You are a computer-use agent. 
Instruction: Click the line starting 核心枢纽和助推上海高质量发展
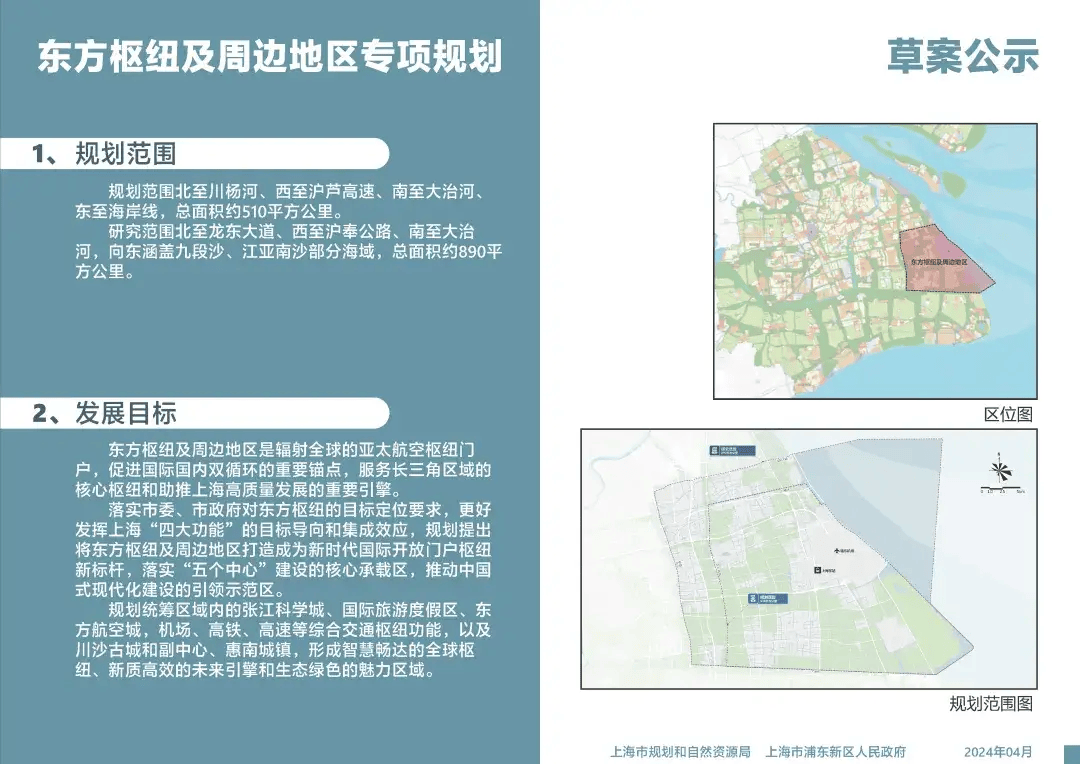[x=238, y=491]
